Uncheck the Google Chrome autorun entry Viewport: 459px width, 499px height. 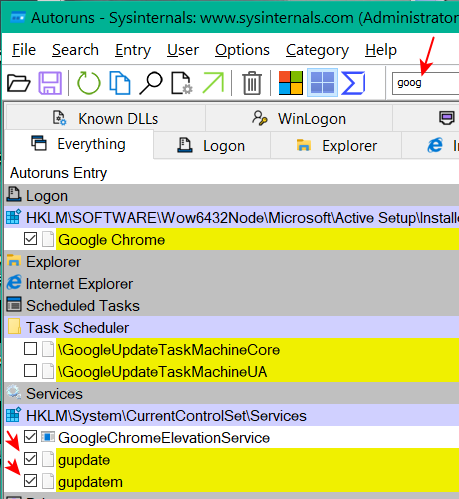pos(30,239)
